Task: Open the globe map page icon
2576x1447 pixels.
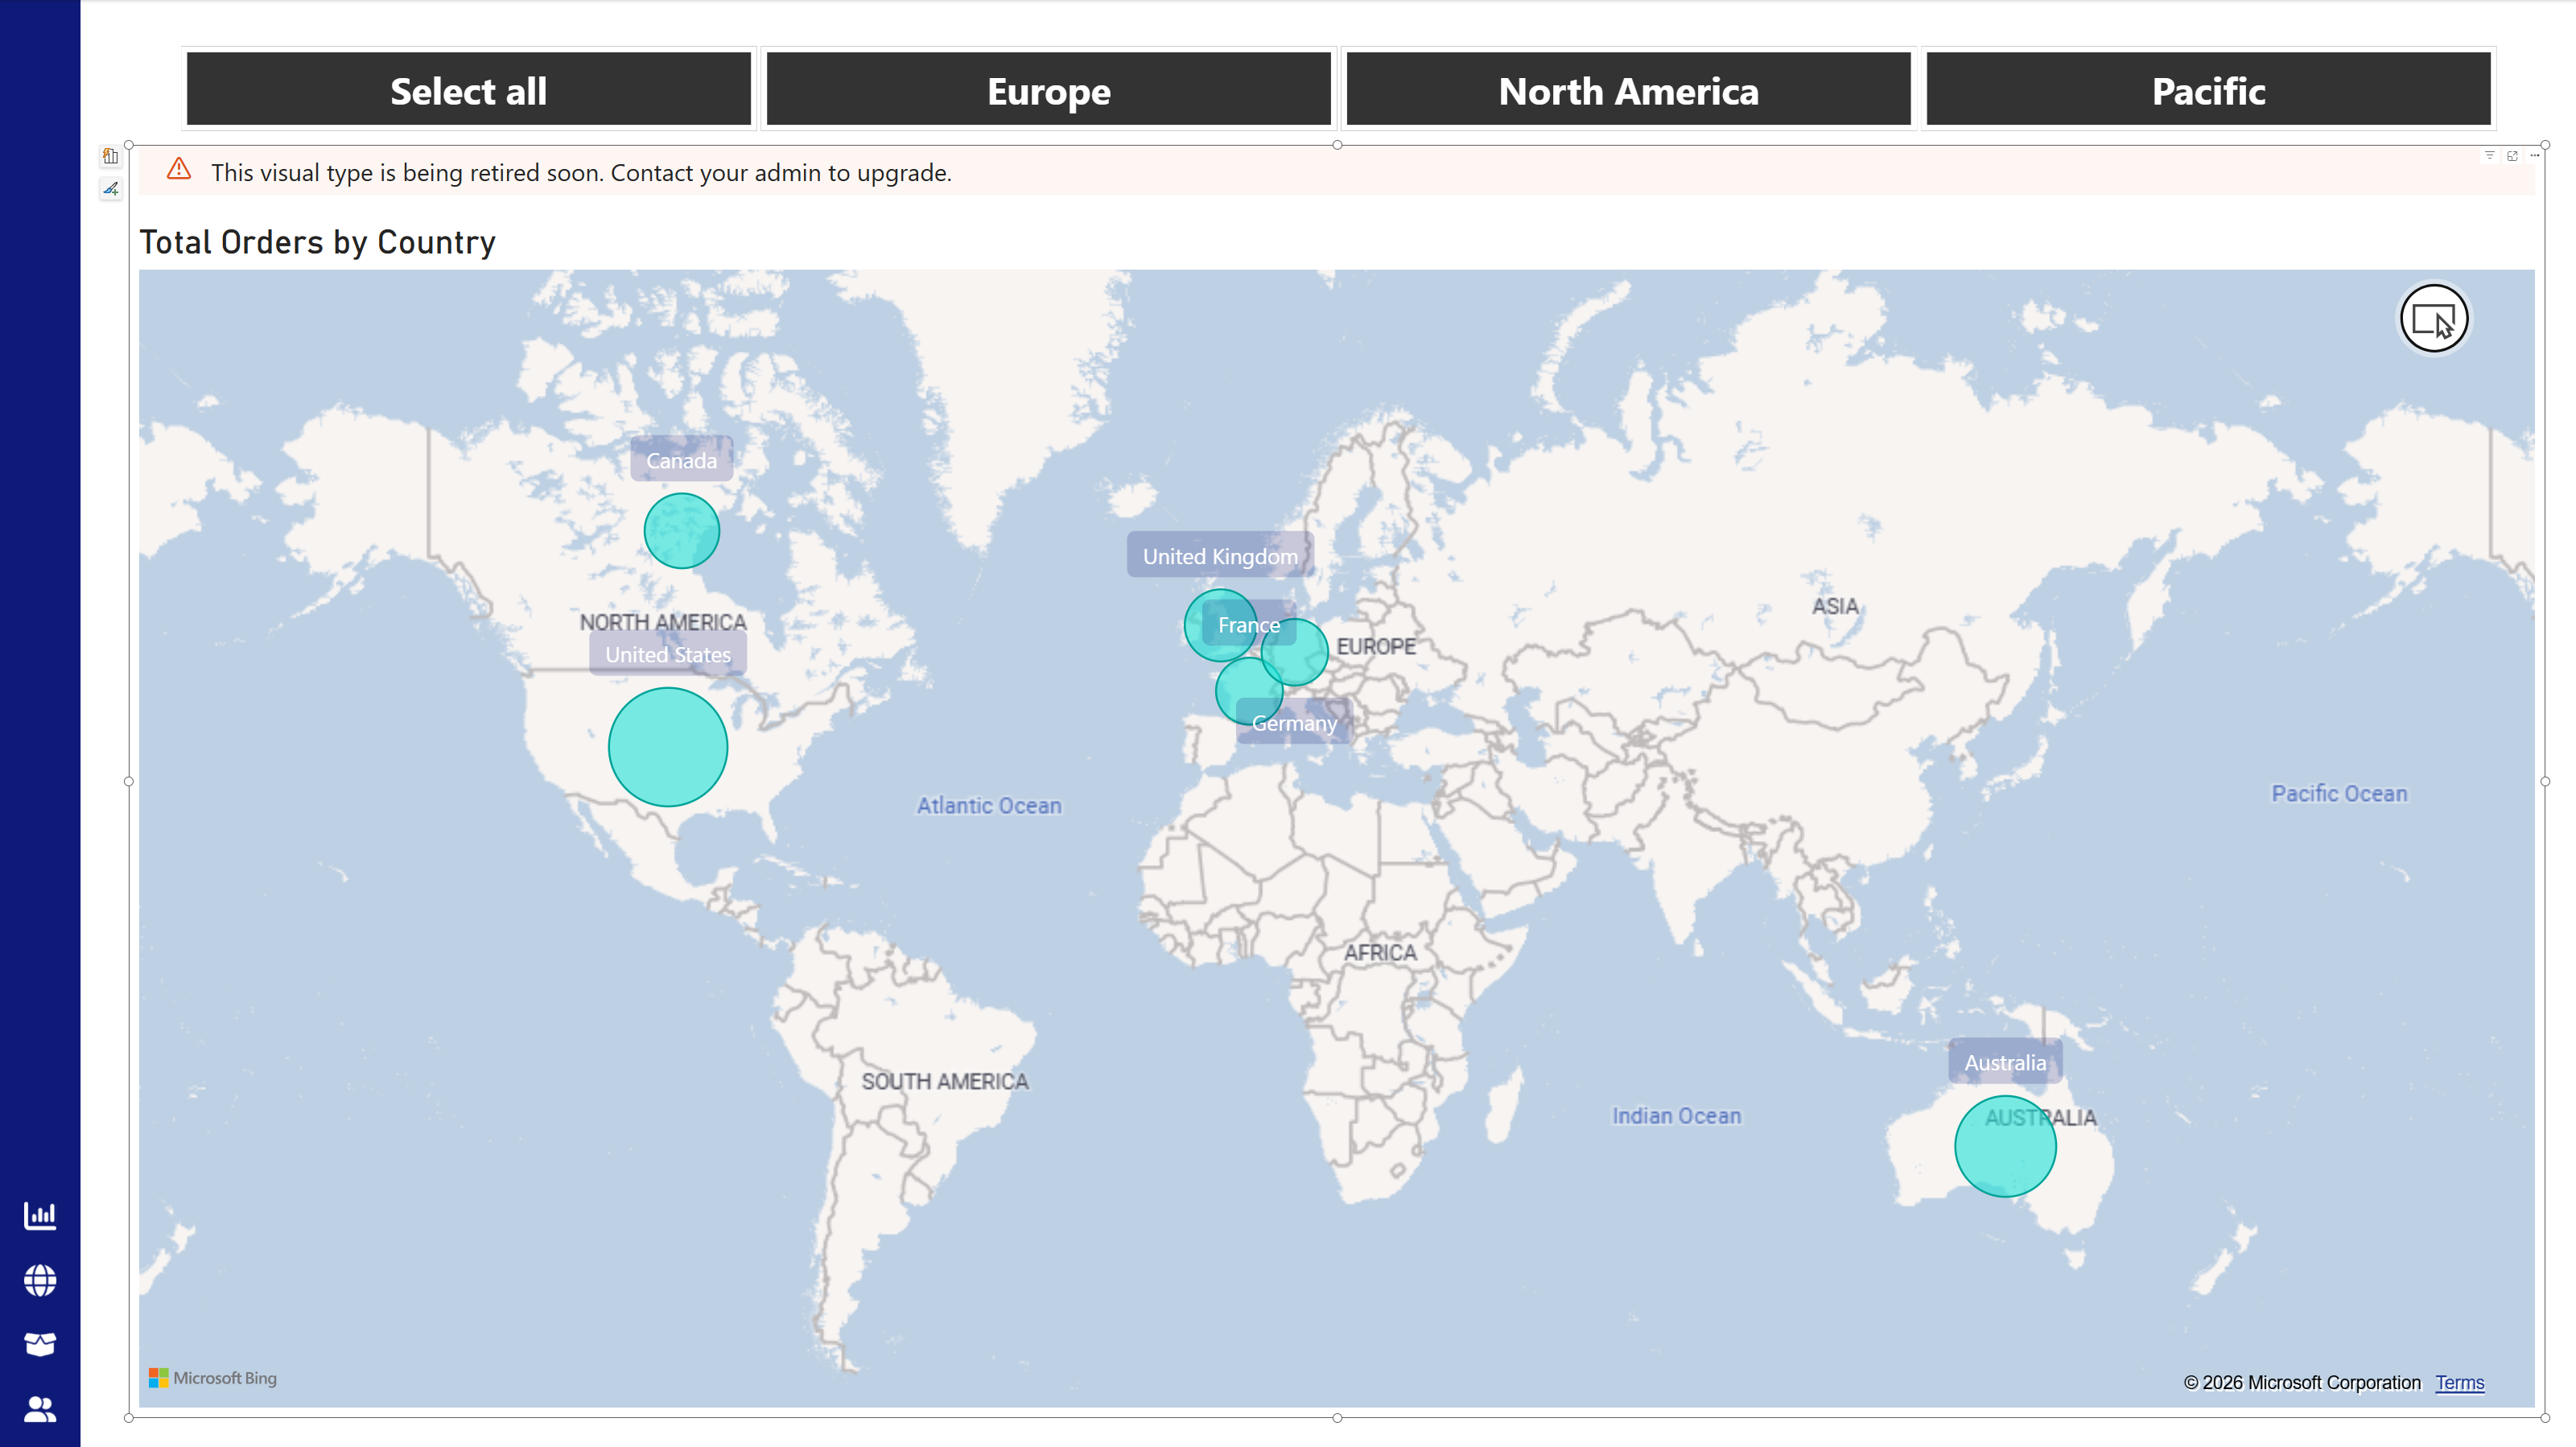Action: pos(40,1280)
